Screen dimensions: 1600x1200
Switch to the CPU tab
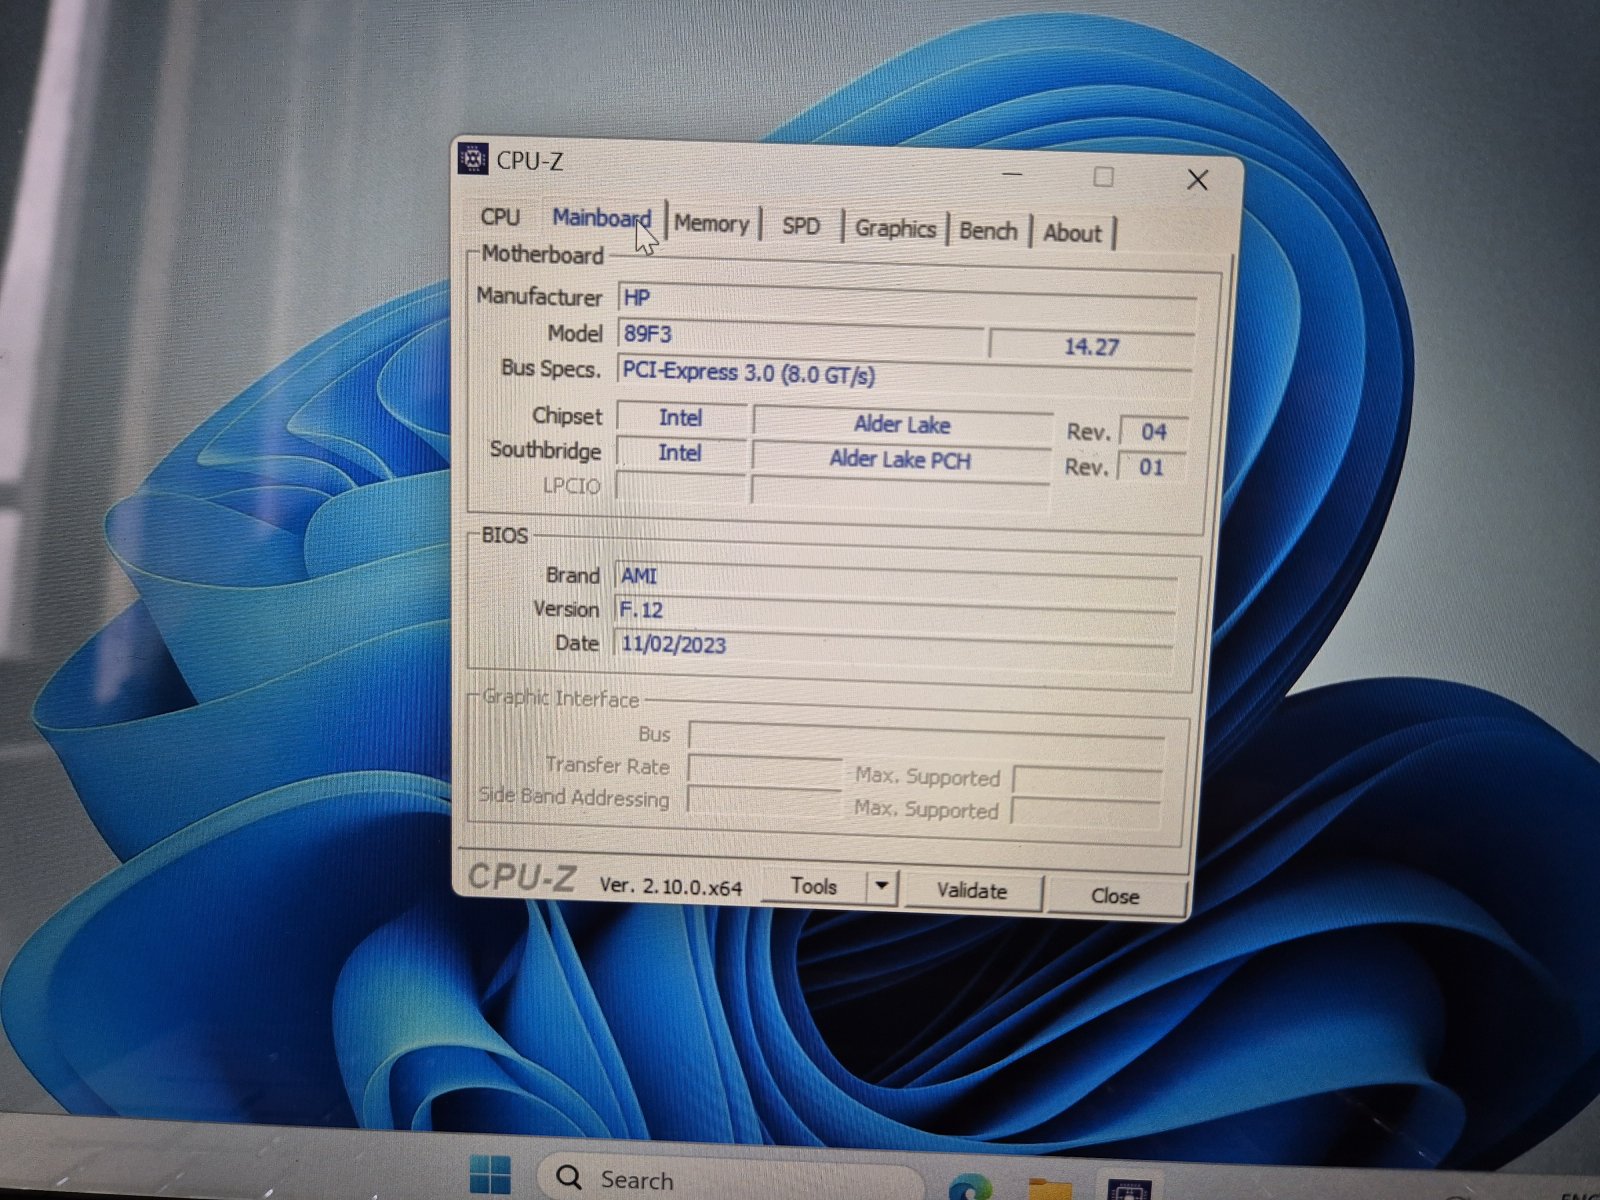[x=500, y=217]
